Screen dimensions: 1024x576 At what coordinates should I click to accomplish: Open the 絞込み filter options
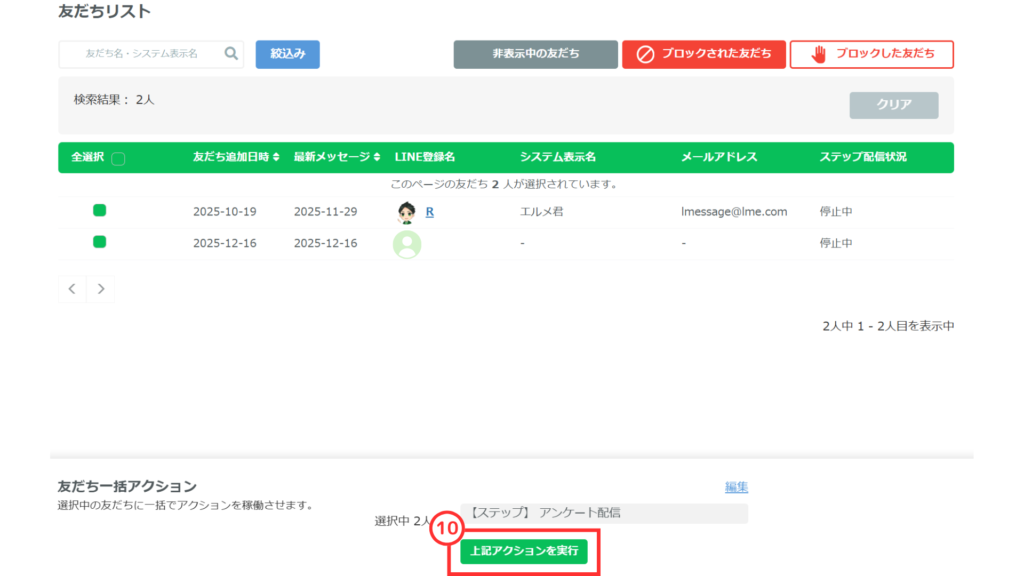click(287, 54)
